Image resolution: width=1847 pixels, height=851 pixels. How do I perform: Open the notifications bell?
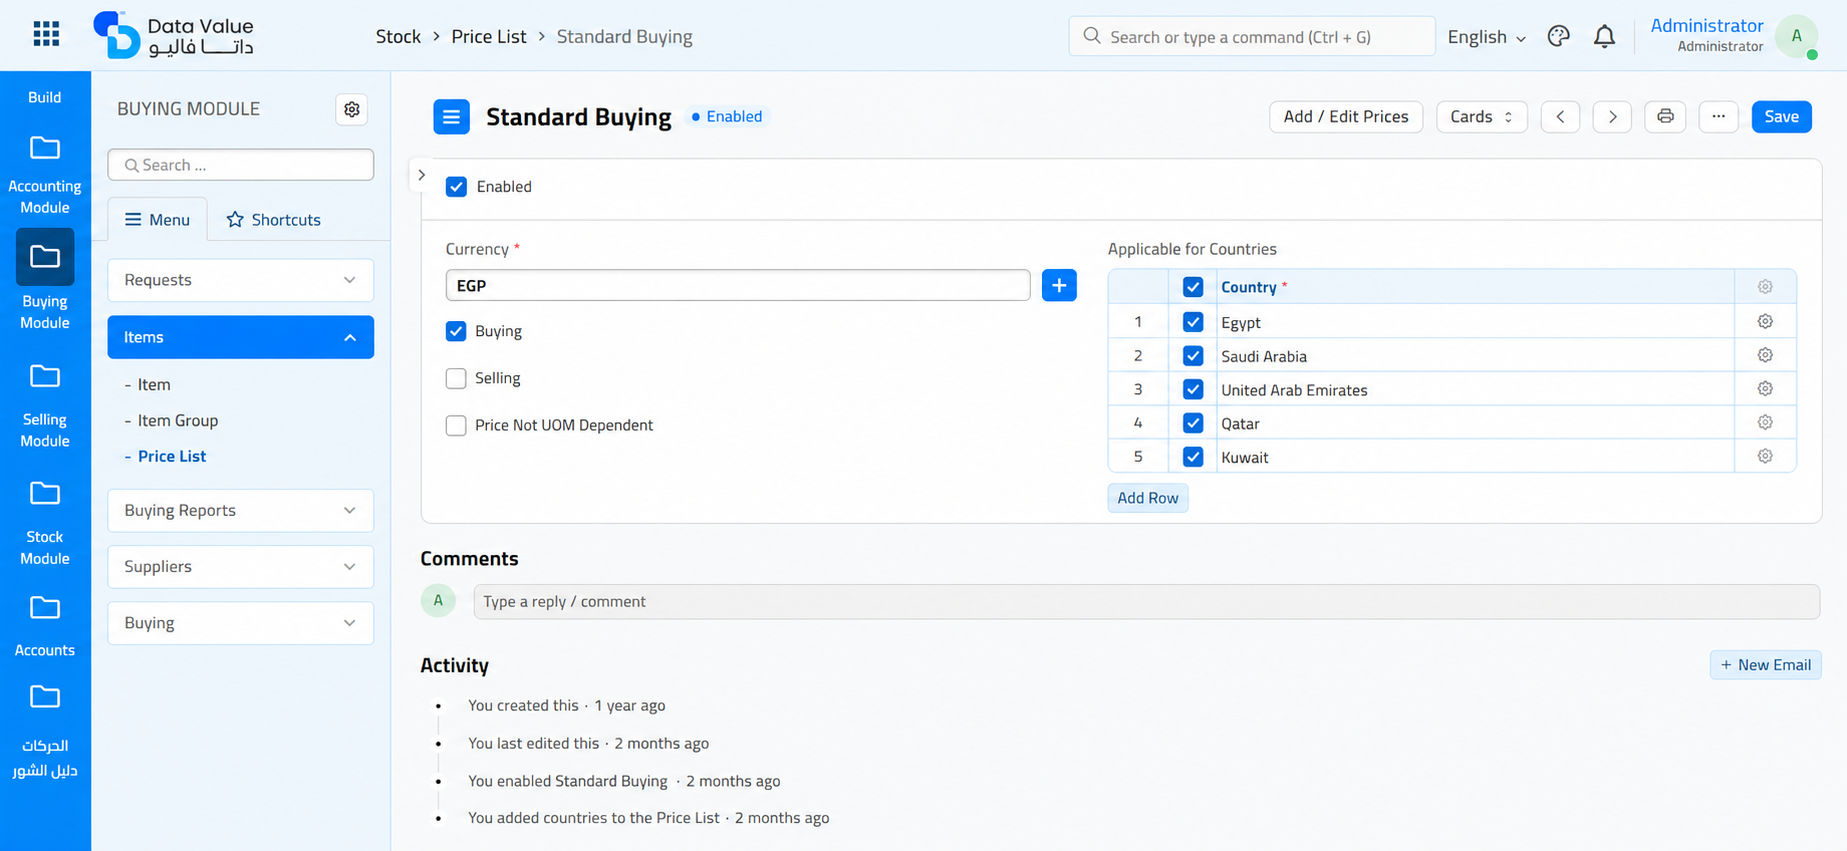coord(1604,36)
